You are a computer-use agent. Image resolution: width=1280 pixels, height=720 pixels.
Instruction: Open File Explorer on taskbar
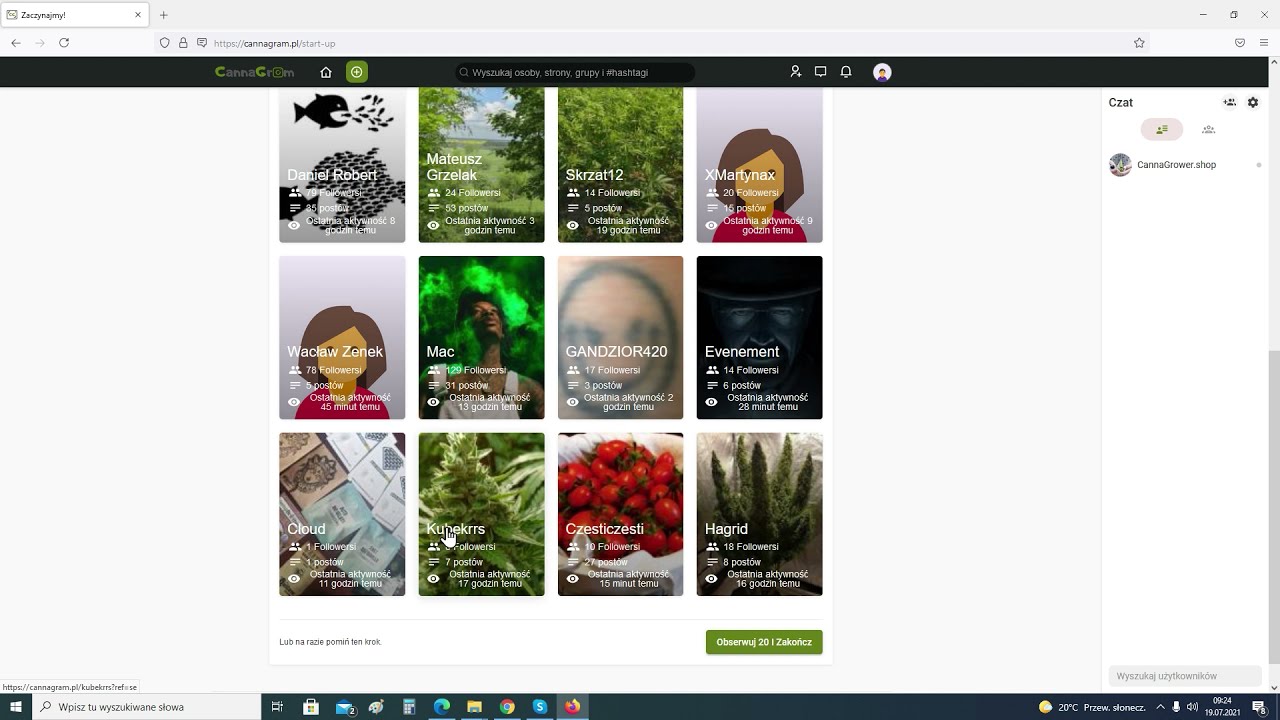(475, 707)
